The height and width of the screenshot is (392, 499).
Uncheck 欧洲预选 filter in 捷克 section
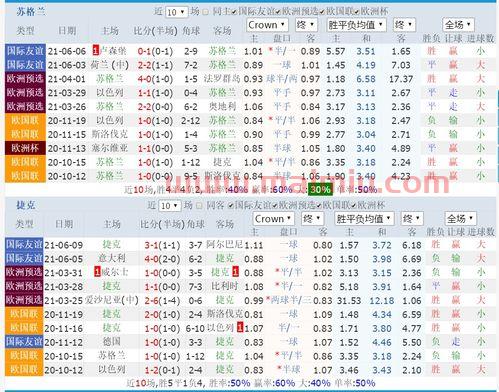275,206
